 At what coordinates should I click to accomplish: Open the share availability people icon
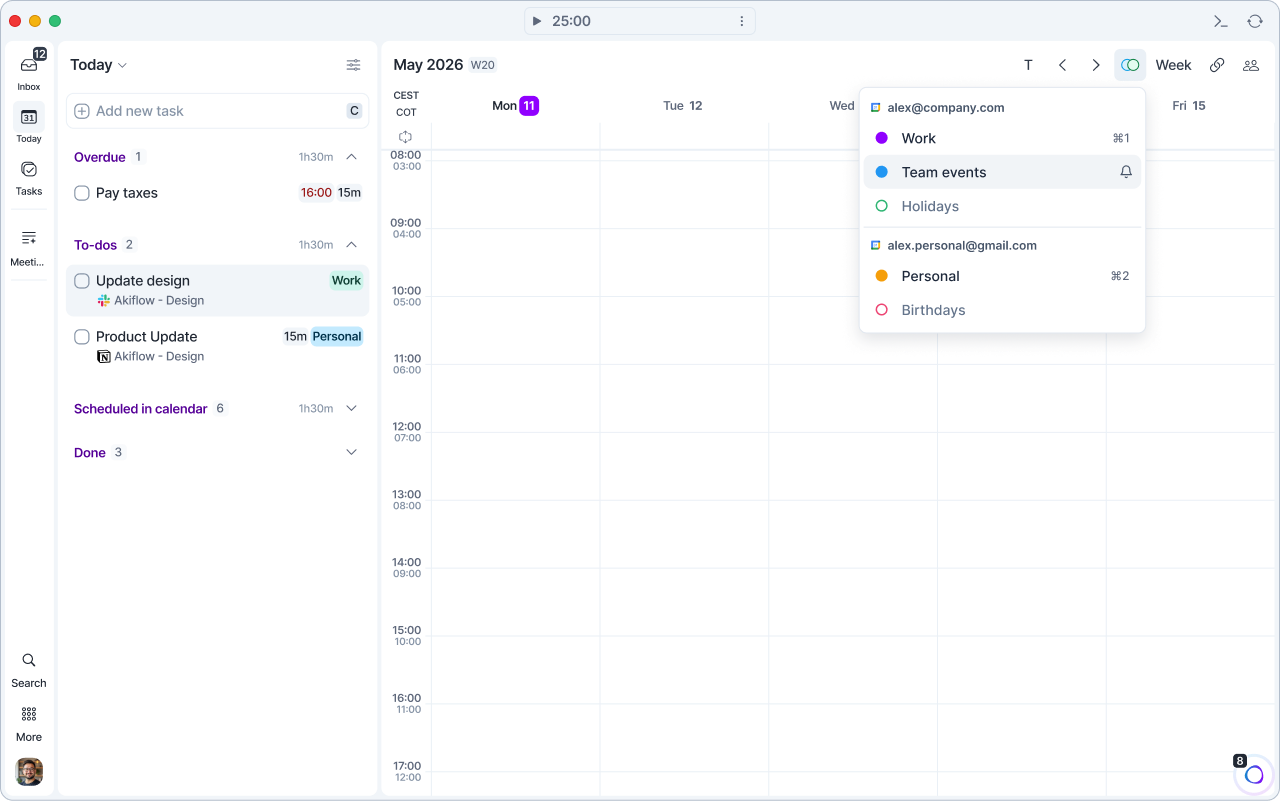pos(1251,65)
